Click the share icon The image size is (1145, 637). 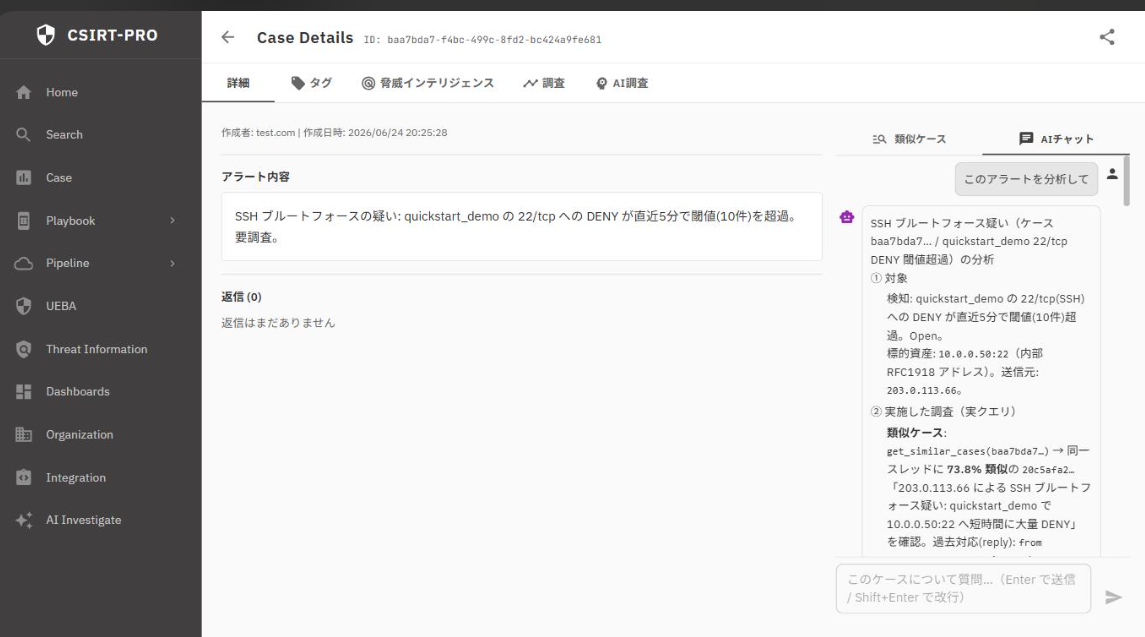(1107, 37)
